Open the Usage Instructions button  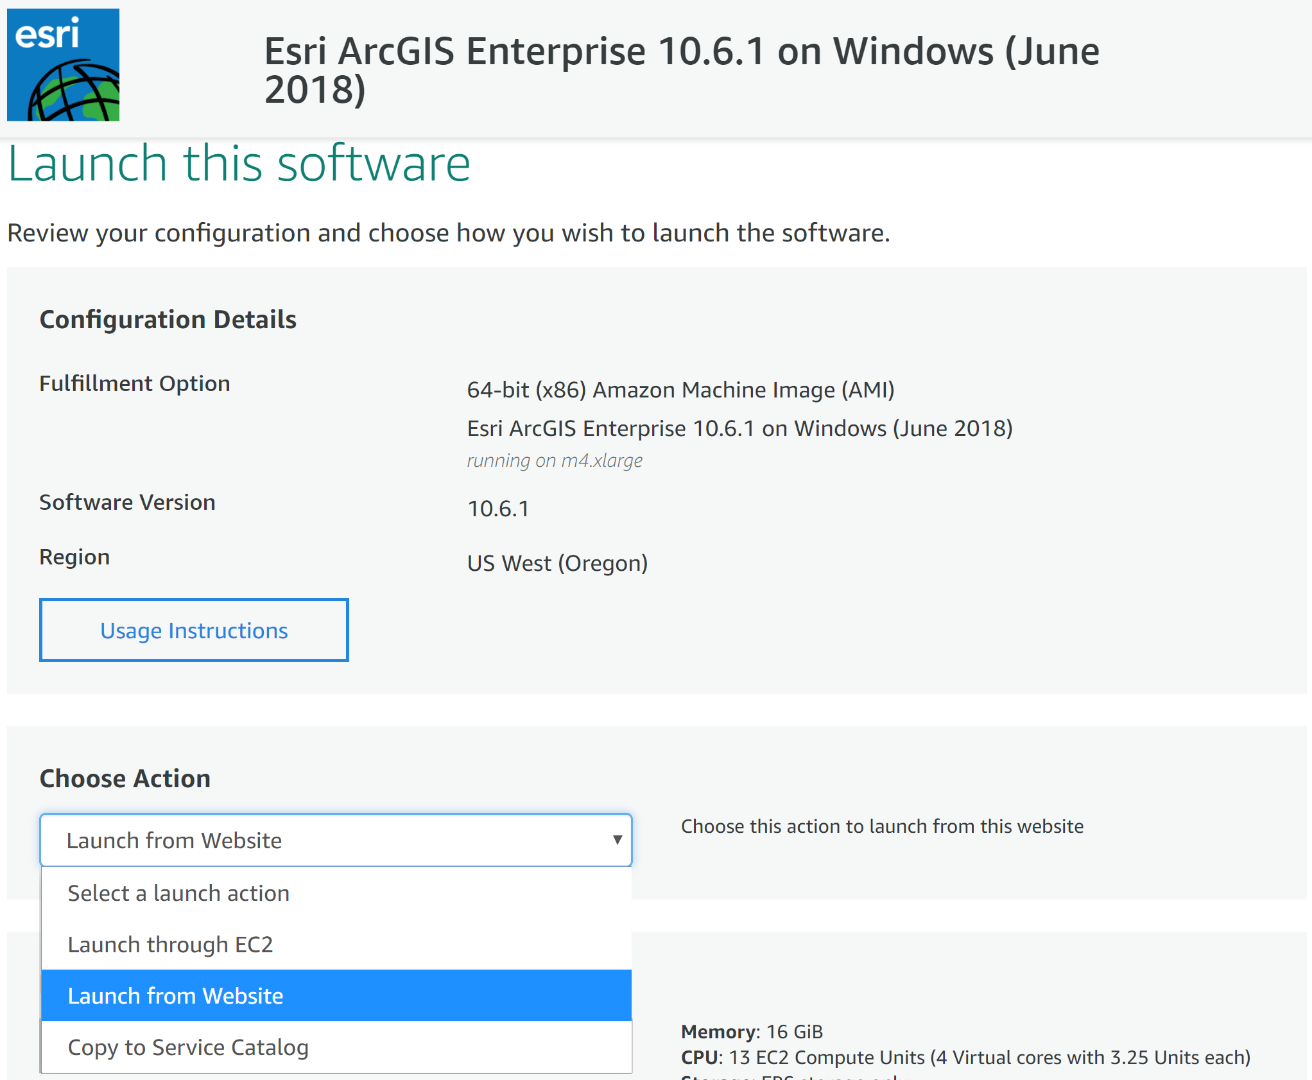coord(194,630)
